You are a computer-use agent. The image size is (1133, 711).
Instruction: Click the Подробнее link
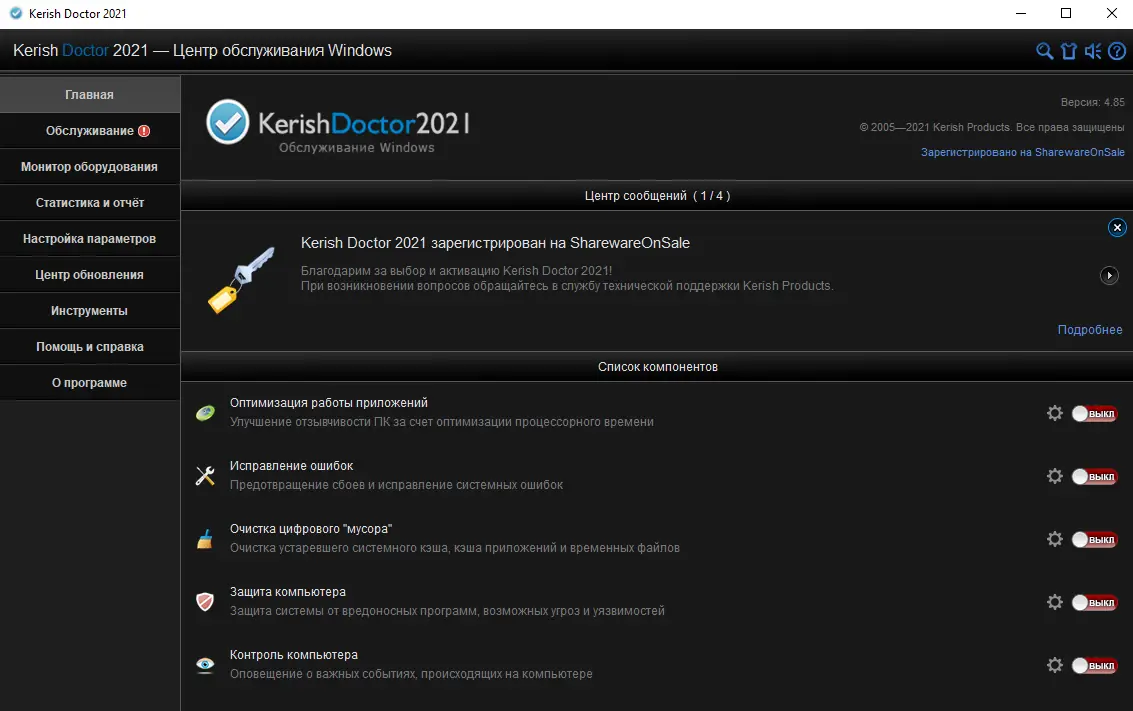(x=1089, y=329)
